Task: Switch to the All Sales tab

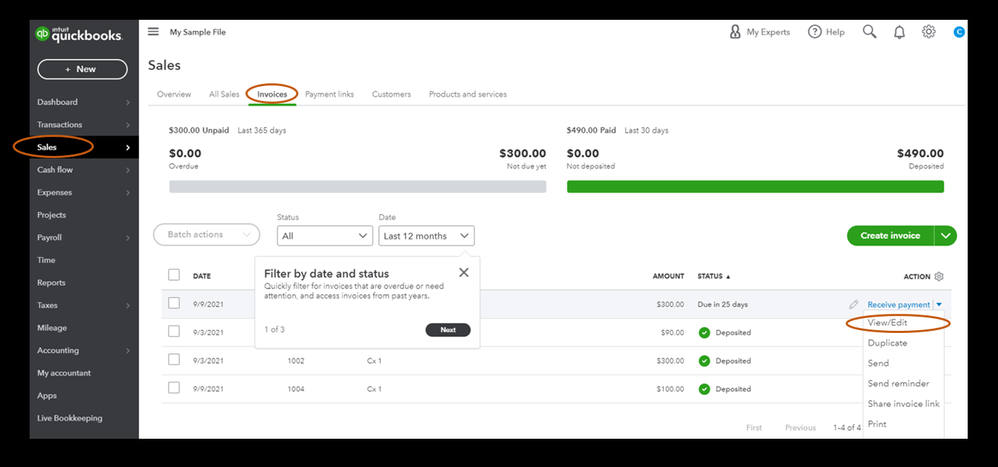Action: point(224,94)
